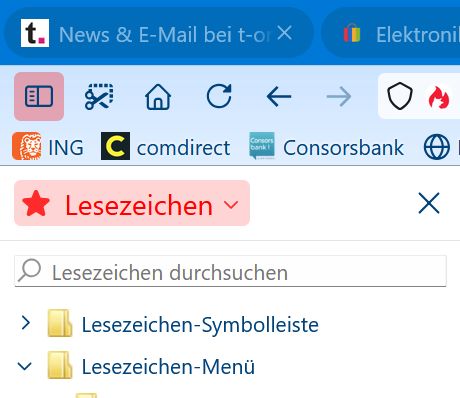Click the screenshot scissors icon
The height and width of the screenshot is (398, 460).
[x=99, y=97]
